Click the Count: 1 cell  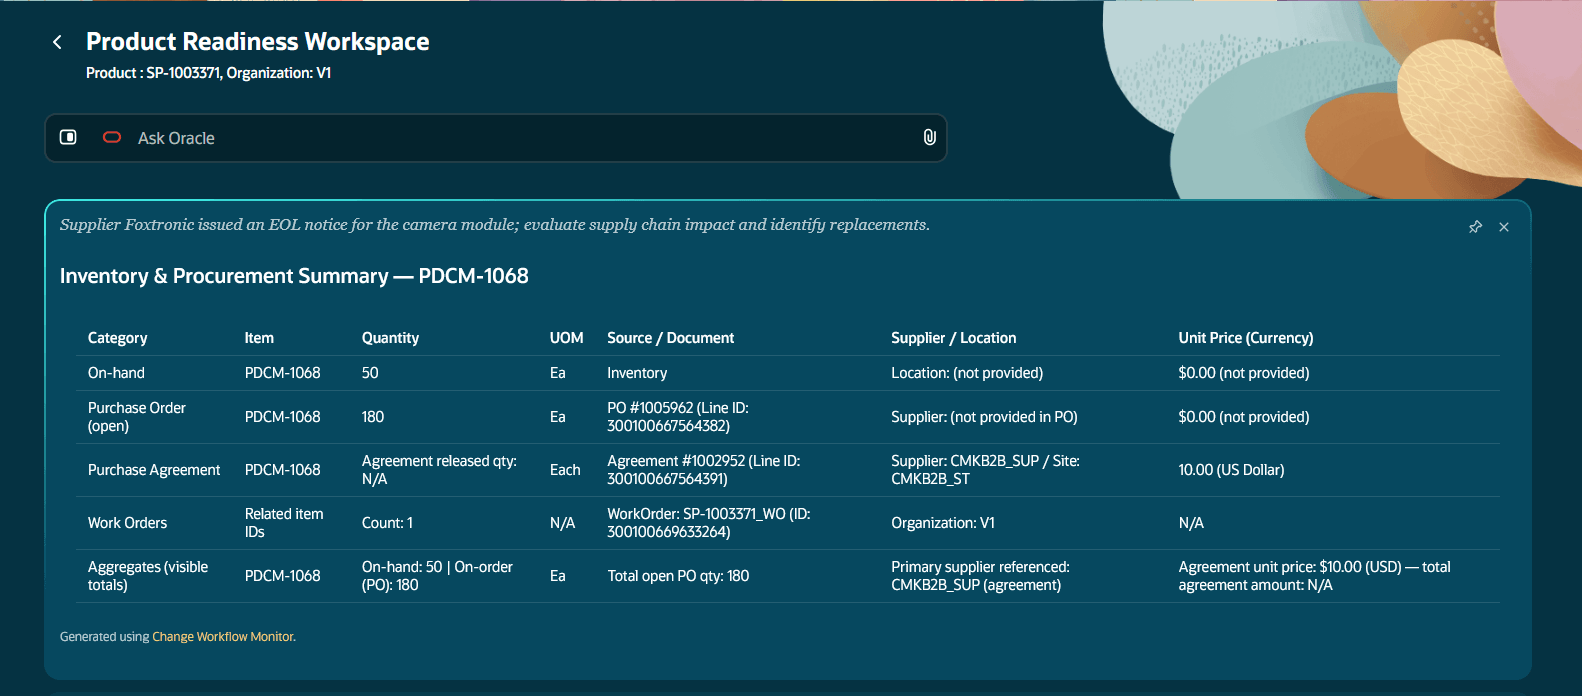click(x=387, y=523)
